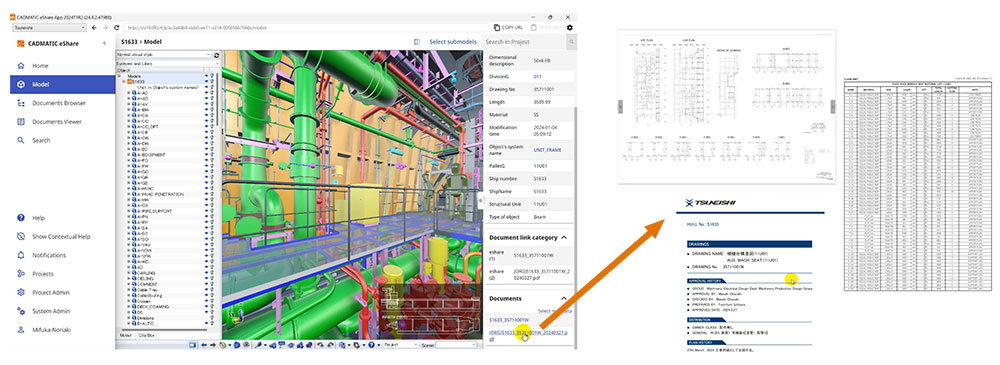Screen dimensions: 1000x365
Task: Click the browser forward arrow
Action: click(x=105, y=27)
